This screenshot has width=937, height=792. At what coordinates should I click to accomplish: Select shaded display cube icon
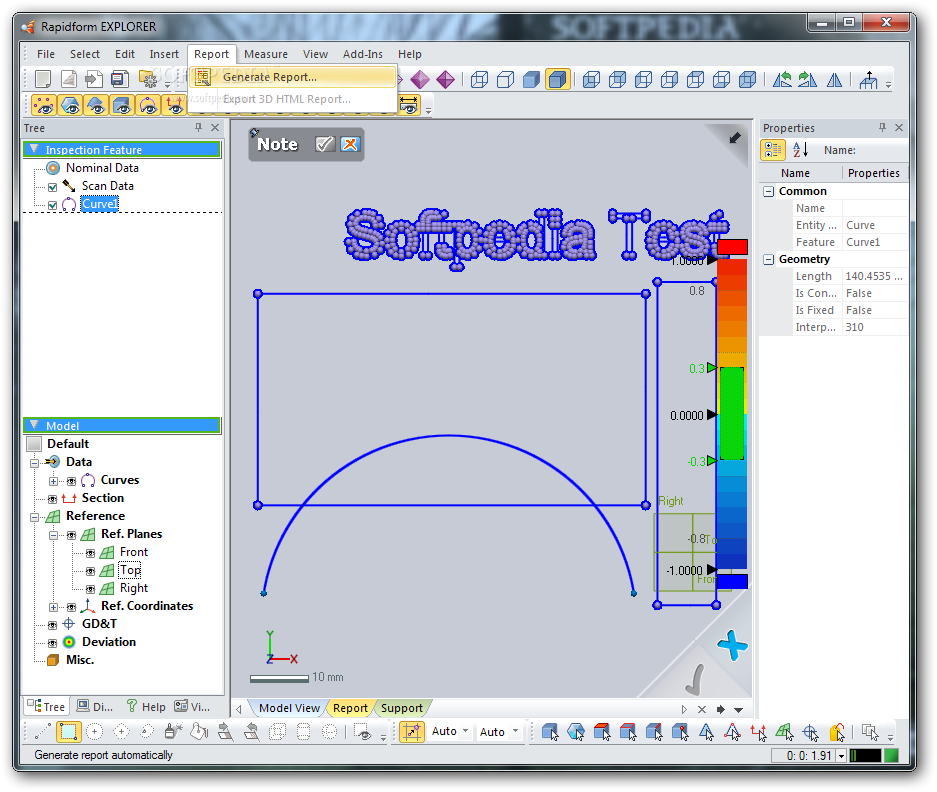pyautogui.click(x=531, y=79)
